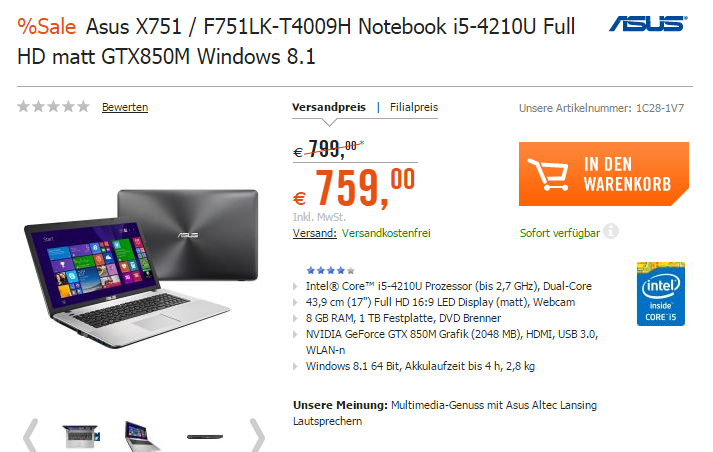Switch to the Versandpreis tab

[329, 107]
